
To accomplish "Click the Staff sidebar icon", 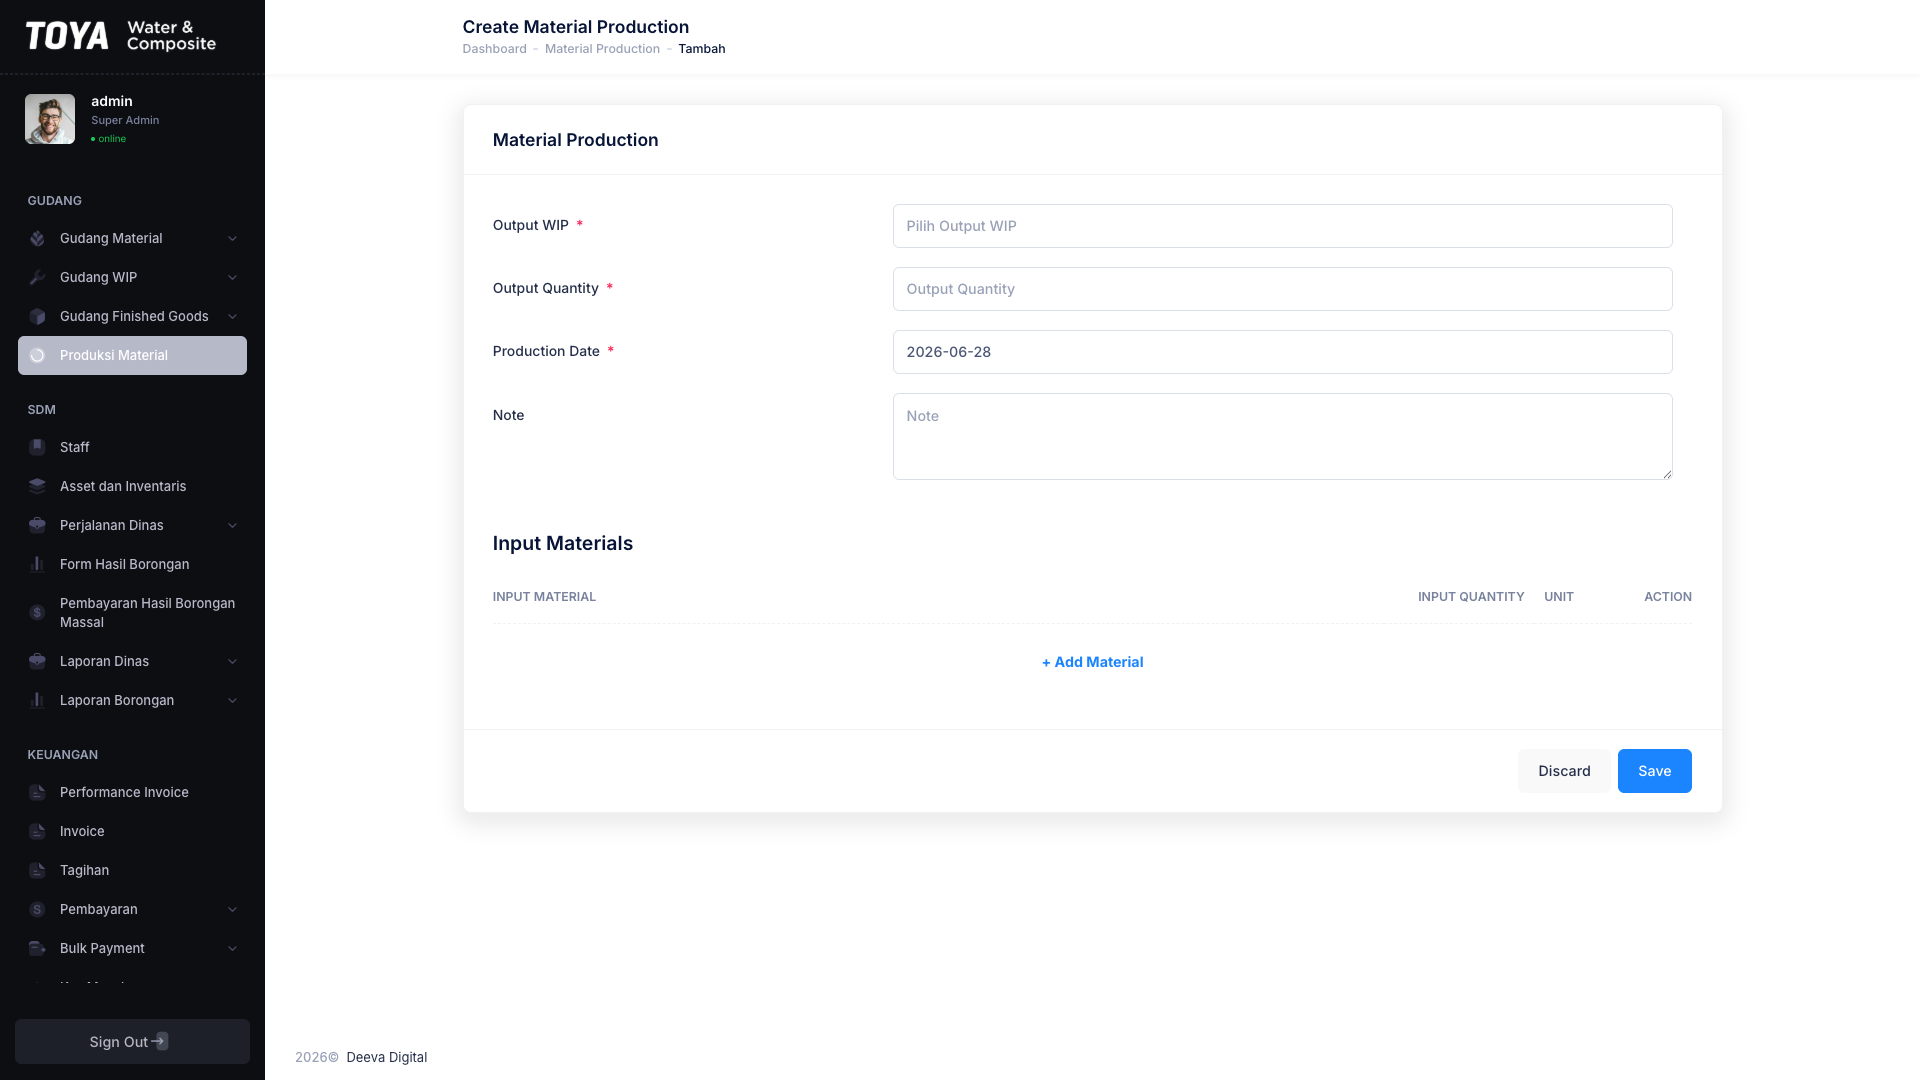I will point(37,447).
